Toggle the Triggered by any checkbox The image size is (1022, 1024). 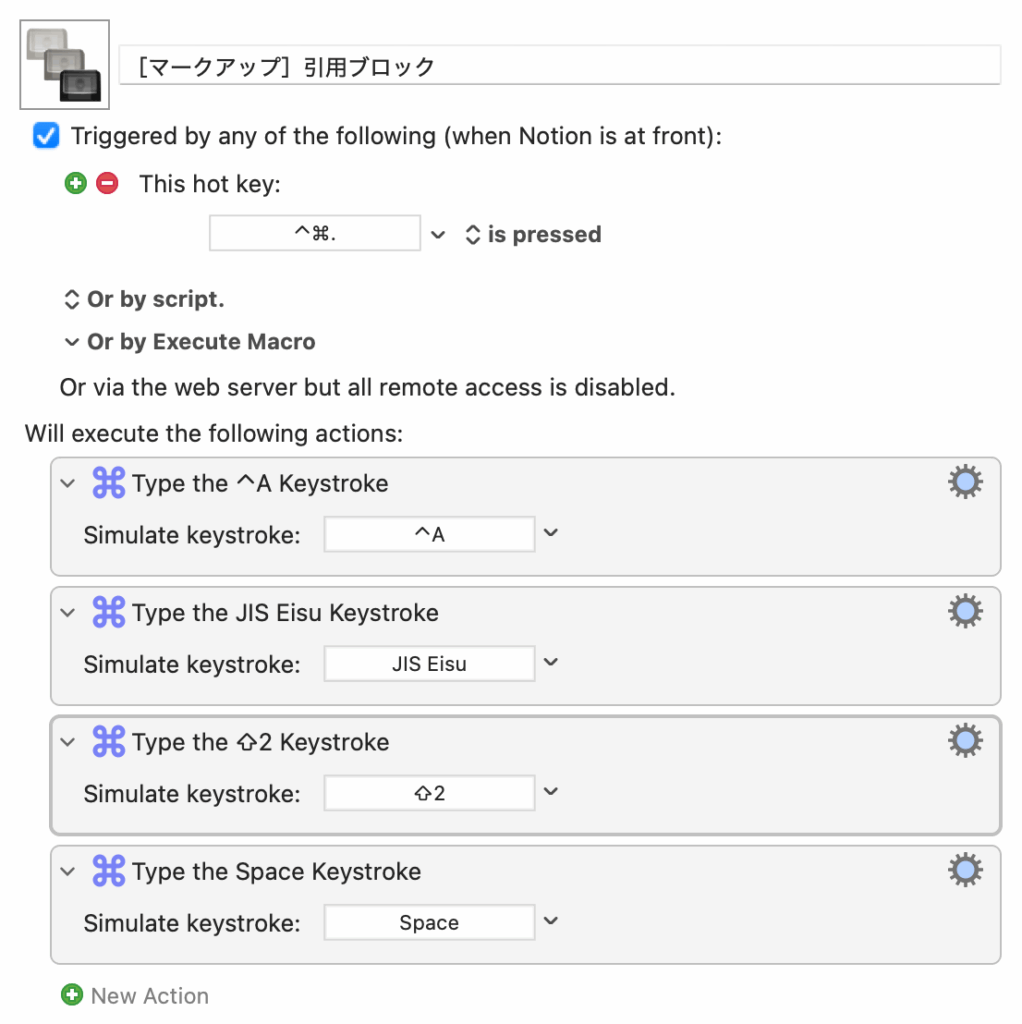click(x=46, y=136)
